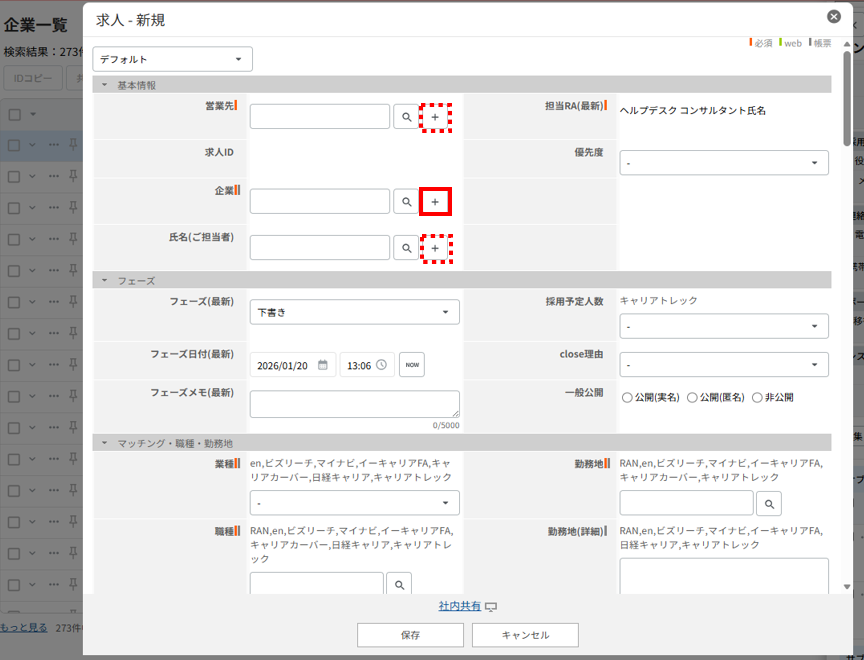Viewport: 864px width, 660px height.
Task: Open the デフォルト layout dropdown
Action: [x=172, y=60]
